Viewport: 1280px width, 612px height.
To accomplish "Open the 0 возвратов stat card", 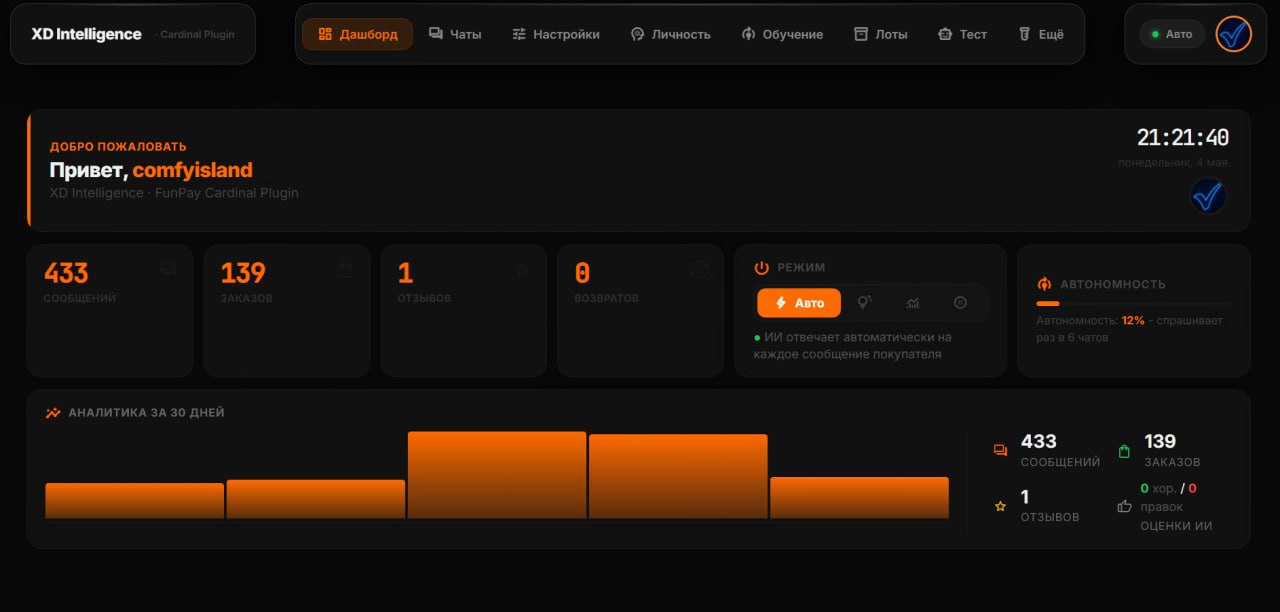I will point(640,311).
